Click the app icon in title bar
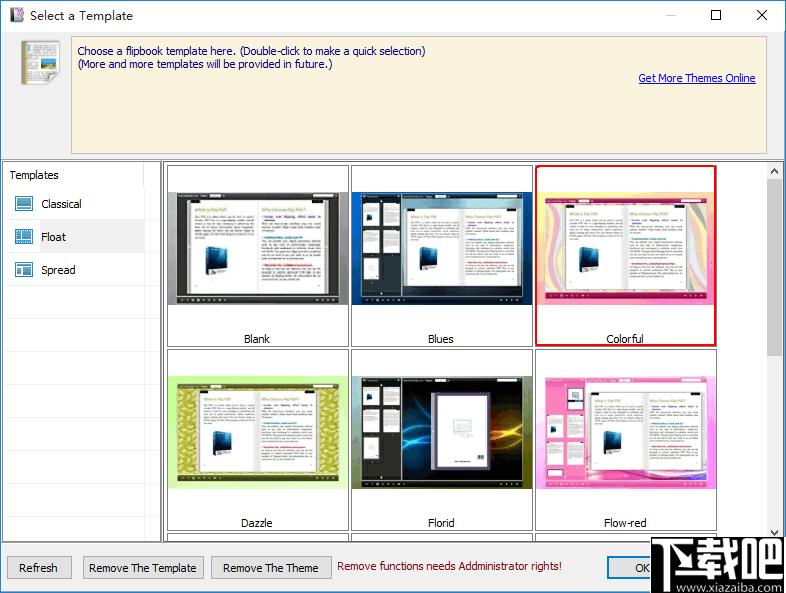786x593 pixels. [17, 15]
